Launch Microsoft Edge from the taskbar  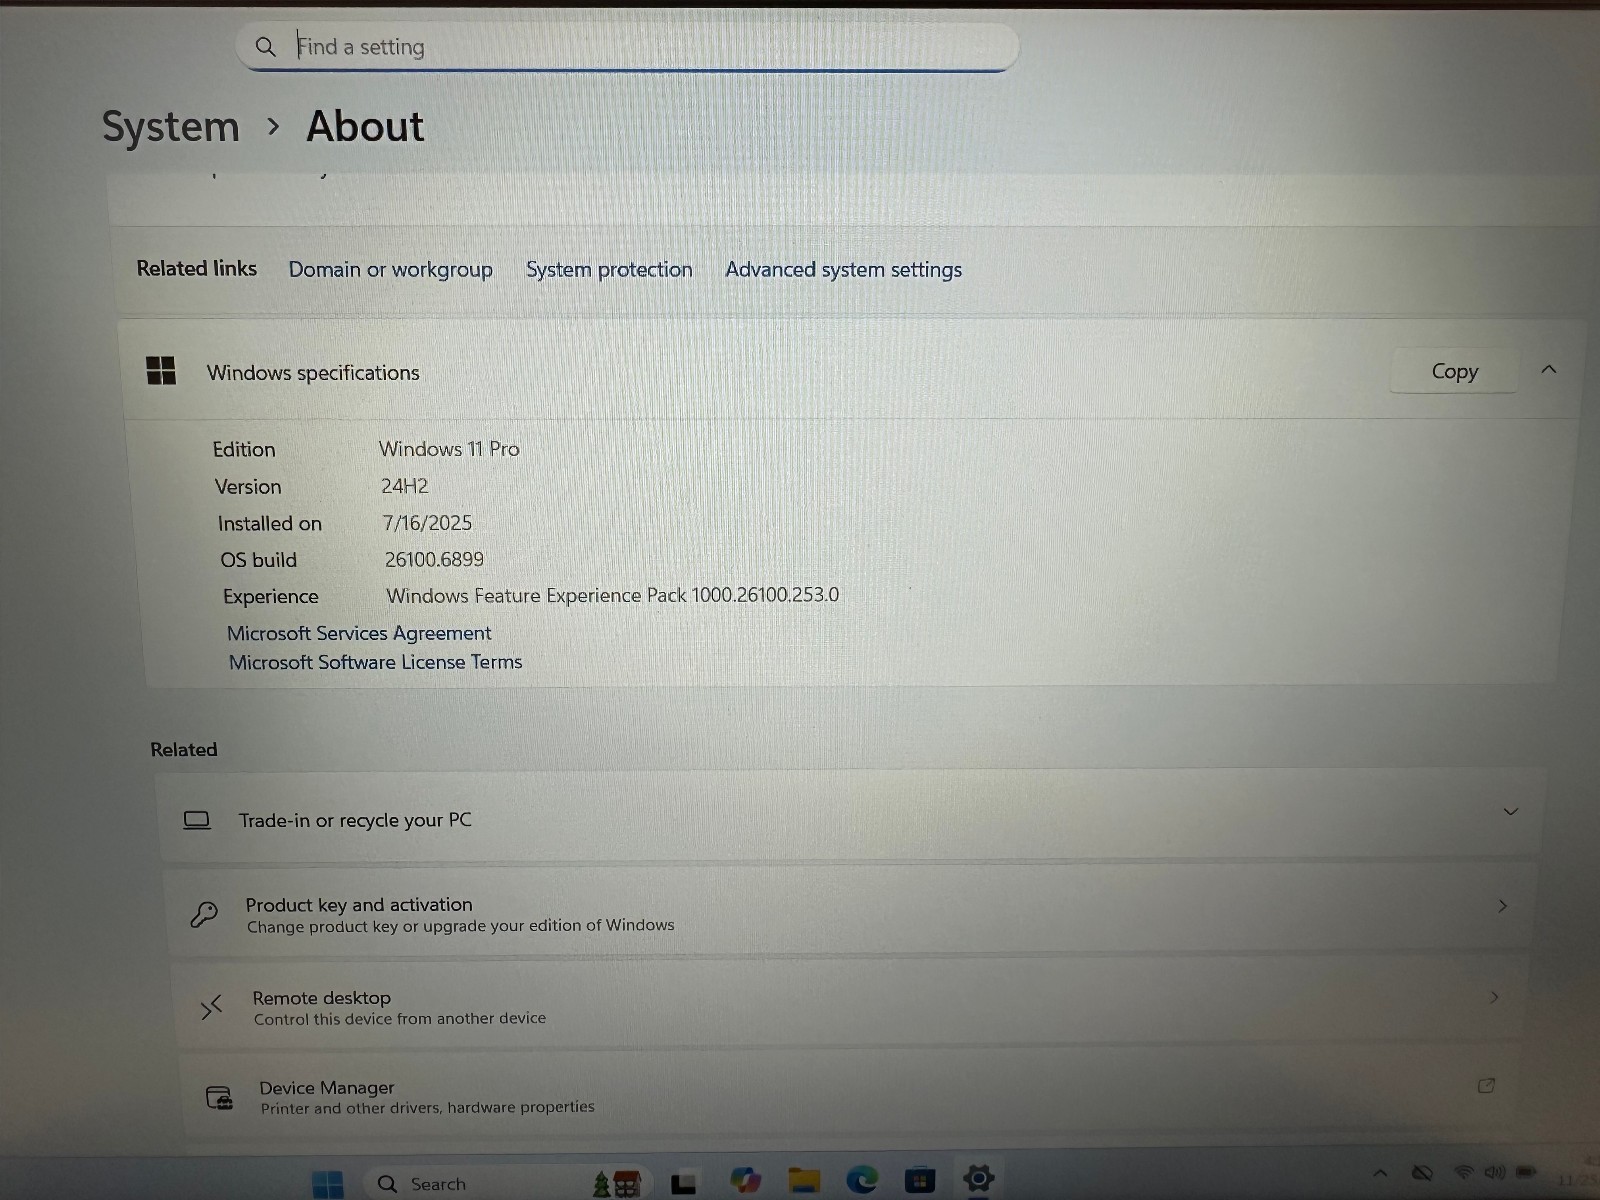pos(862,1181)
